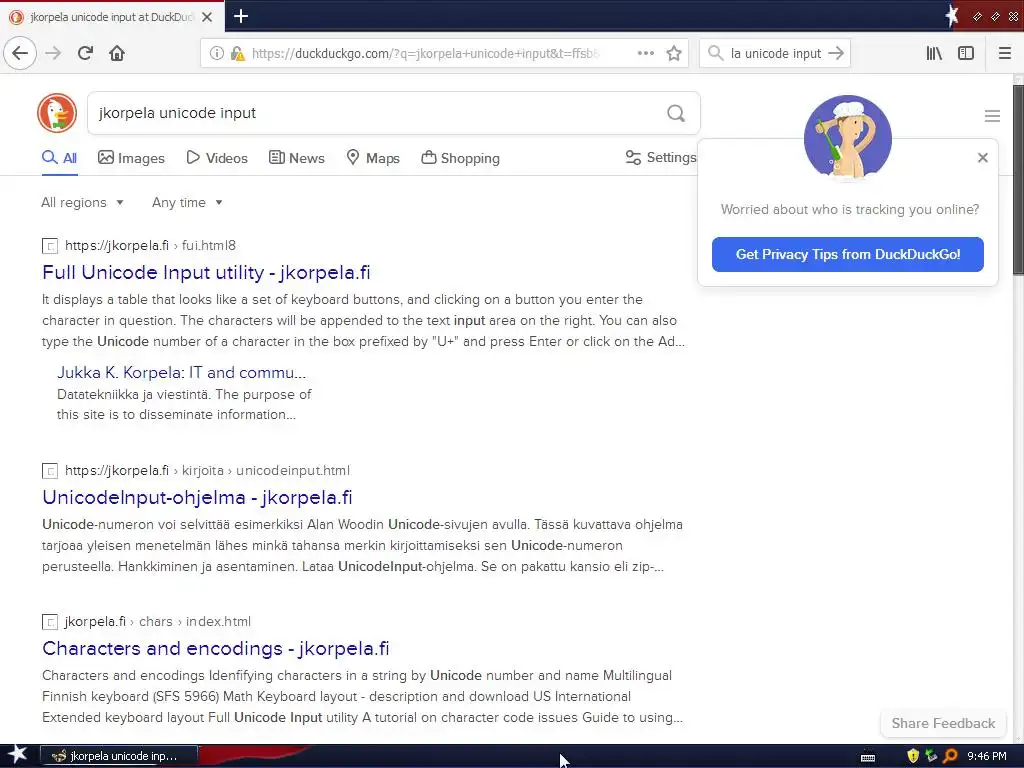Open DuckDuckGo side menu hamburger

(992, 116)
